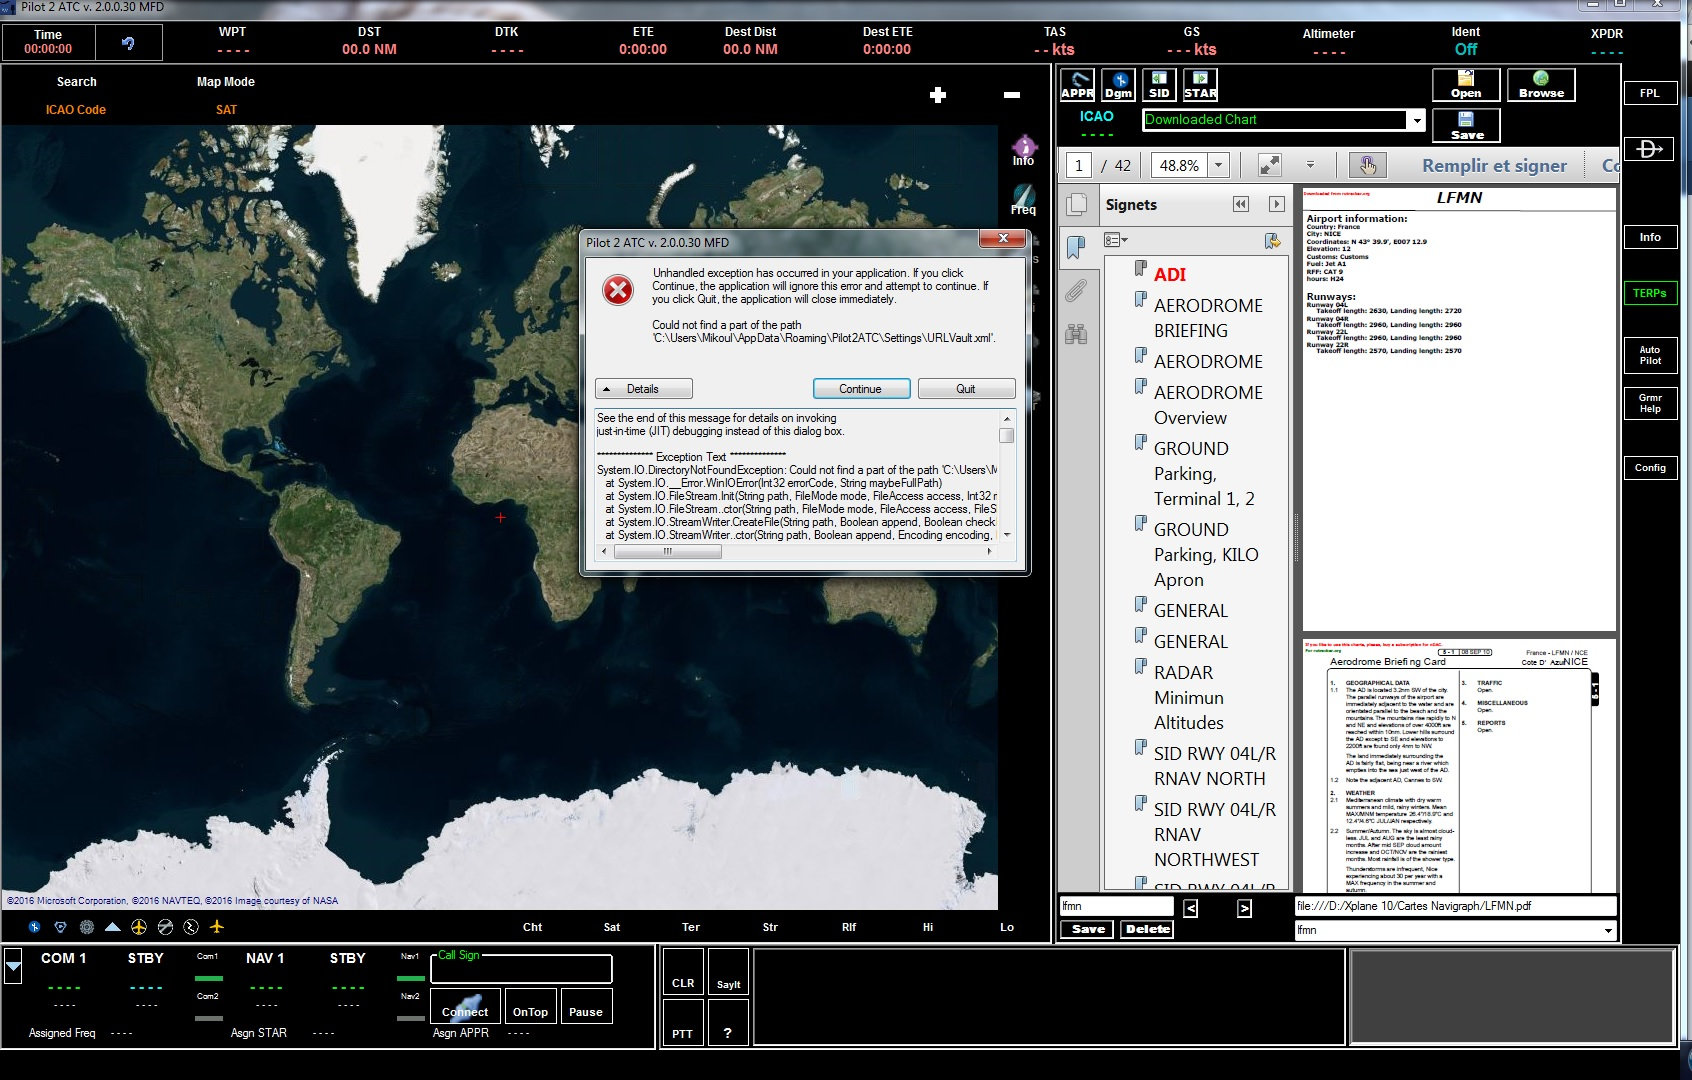Toggle the TERPs button

pyautogui.click(x=1650, y=293)
